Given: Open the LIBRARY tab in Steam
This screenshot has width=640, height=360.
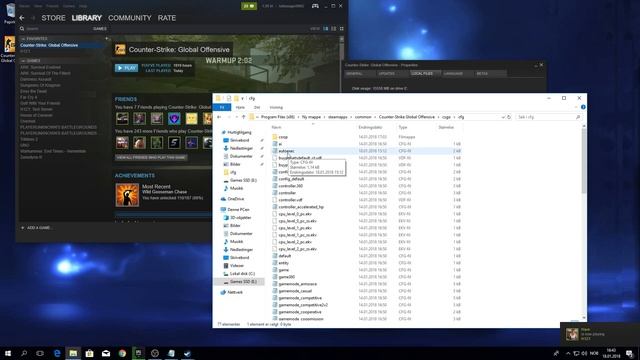Looking at the screenshot, I should pos(87,18).
